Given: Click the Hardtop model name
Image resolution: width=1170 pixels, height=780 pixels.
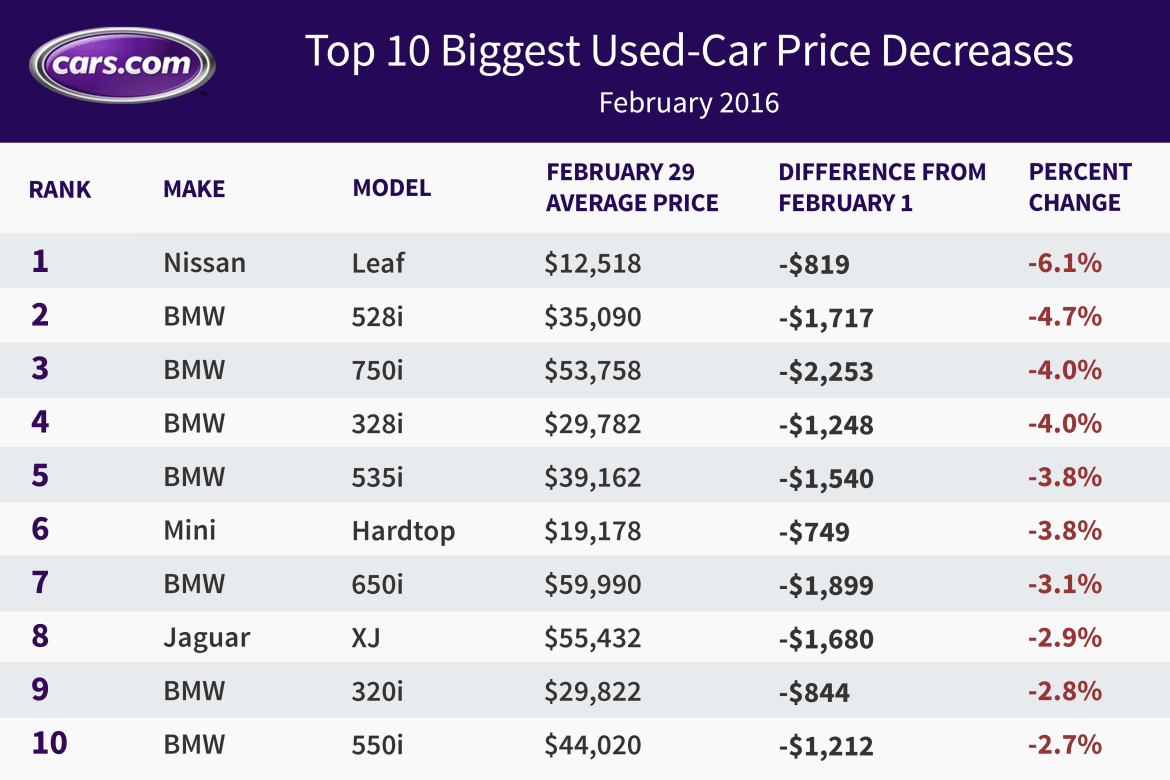Looking at the screenshot, I should coord(403,530).
